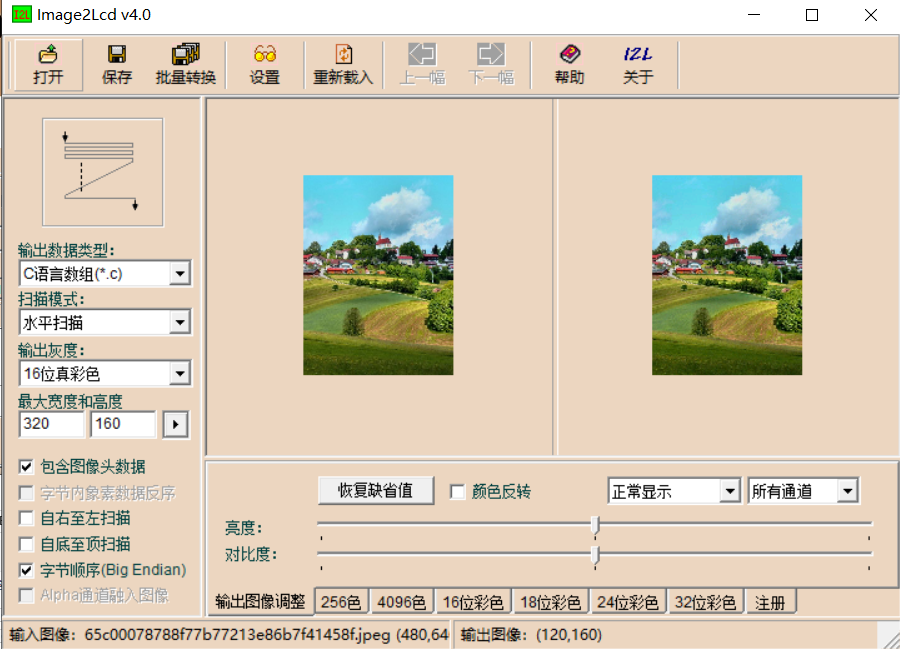Click max height field showing 160
This screenshot has width=900, height=649.
click(123, 424)
